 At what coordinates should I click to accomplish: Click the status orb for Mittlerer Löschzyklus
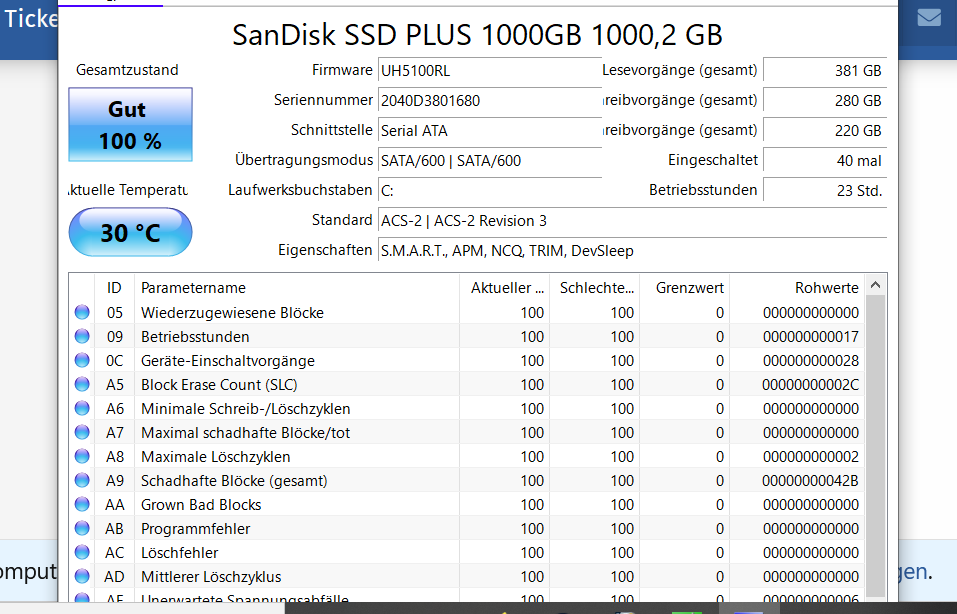[x=82, y=576]
